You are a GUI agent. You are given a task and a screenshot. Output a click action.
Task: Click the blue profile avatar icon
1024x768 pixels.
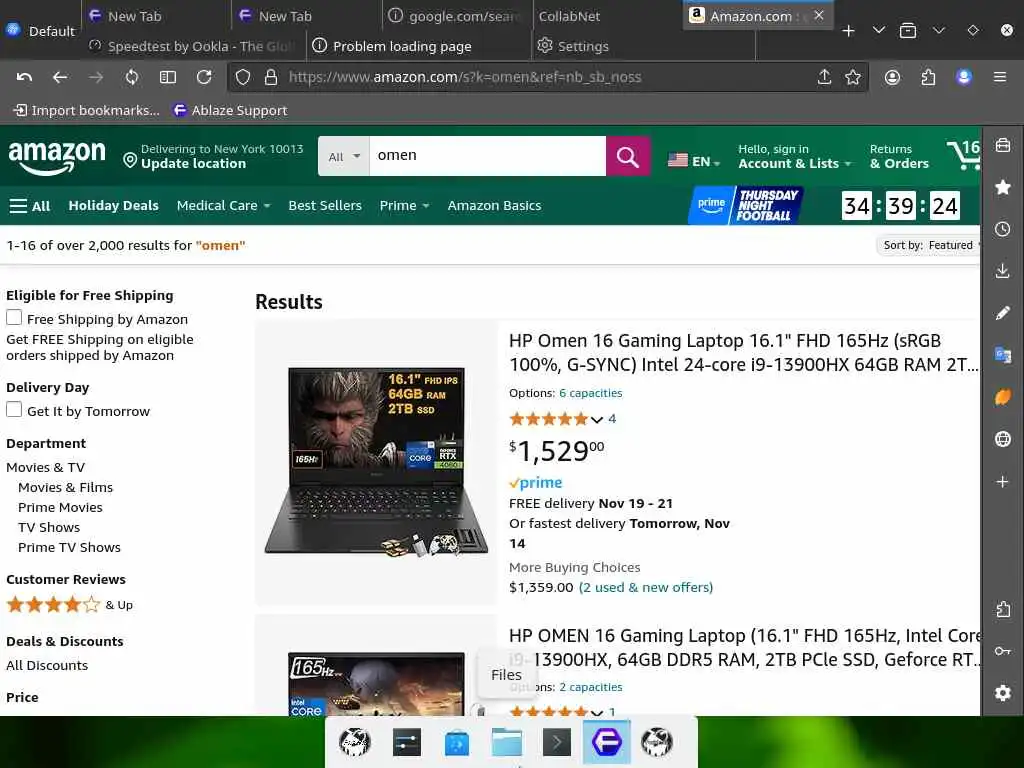coord(964,77)
